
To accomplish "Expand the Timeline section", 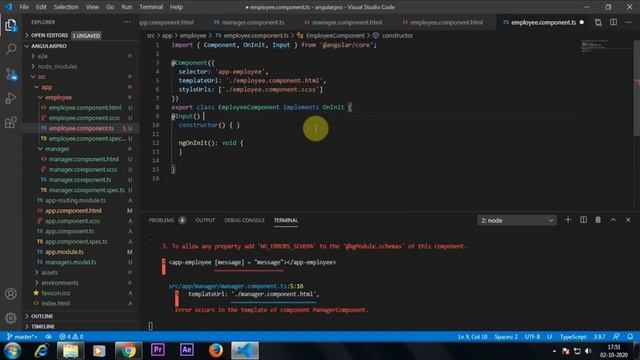I will click(43, 327).
